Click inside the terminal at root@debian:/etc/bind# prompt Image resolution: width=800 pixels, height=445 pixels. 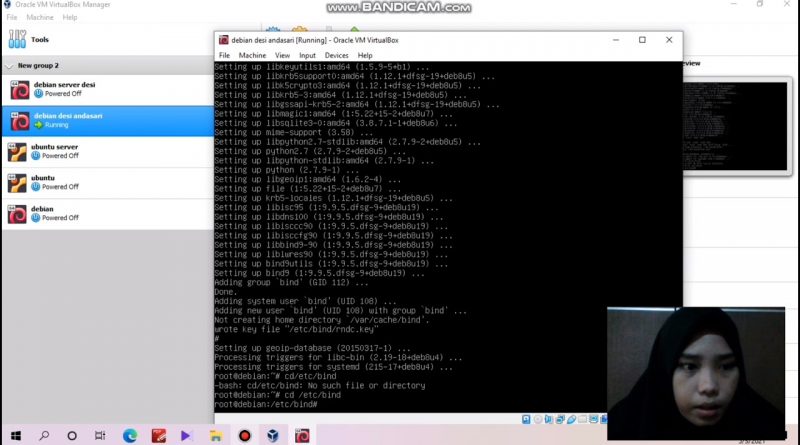click(x=265, y=404)
